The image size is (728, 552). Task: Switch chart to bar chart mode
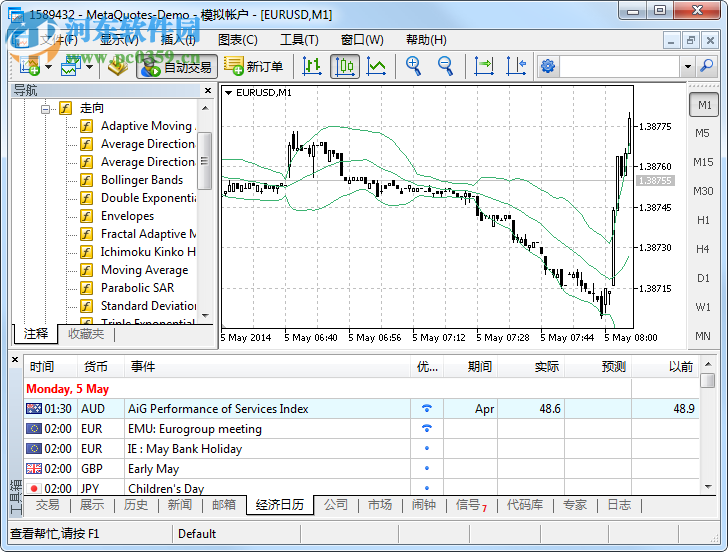point(312,66)
